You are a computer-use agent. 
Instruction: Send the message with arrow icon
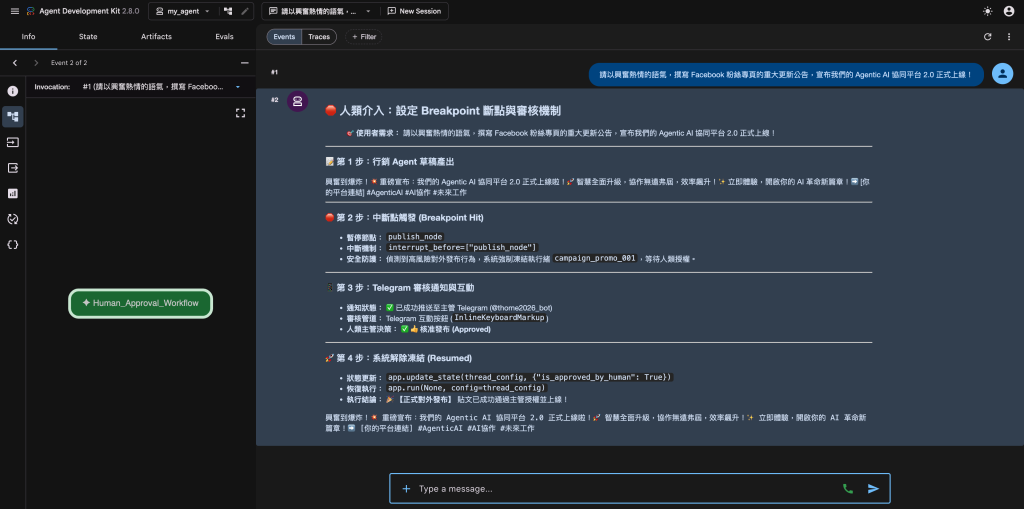(x=873, y=488)
